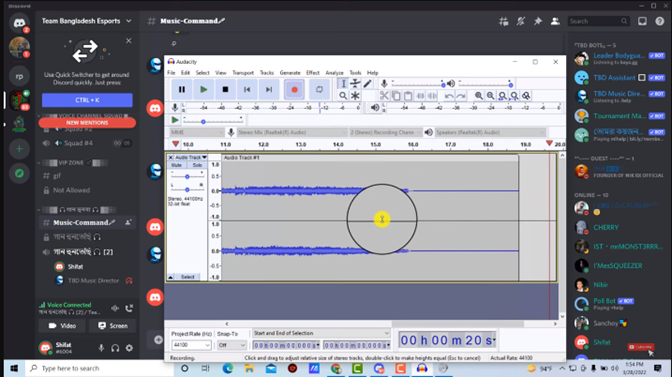Open the Edit menu in Audacity
672x377 pixels.
click(185, 73)
